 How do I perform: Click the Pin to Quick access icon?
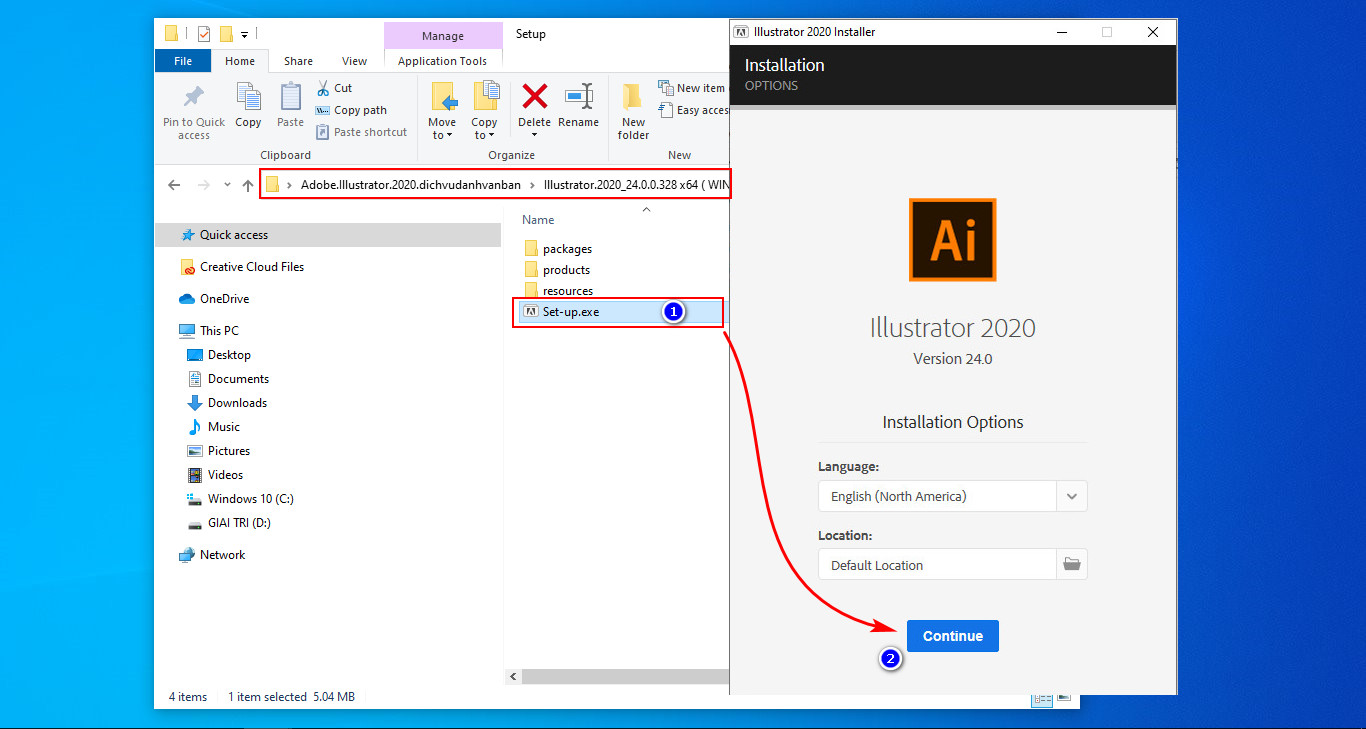(194, 97)
